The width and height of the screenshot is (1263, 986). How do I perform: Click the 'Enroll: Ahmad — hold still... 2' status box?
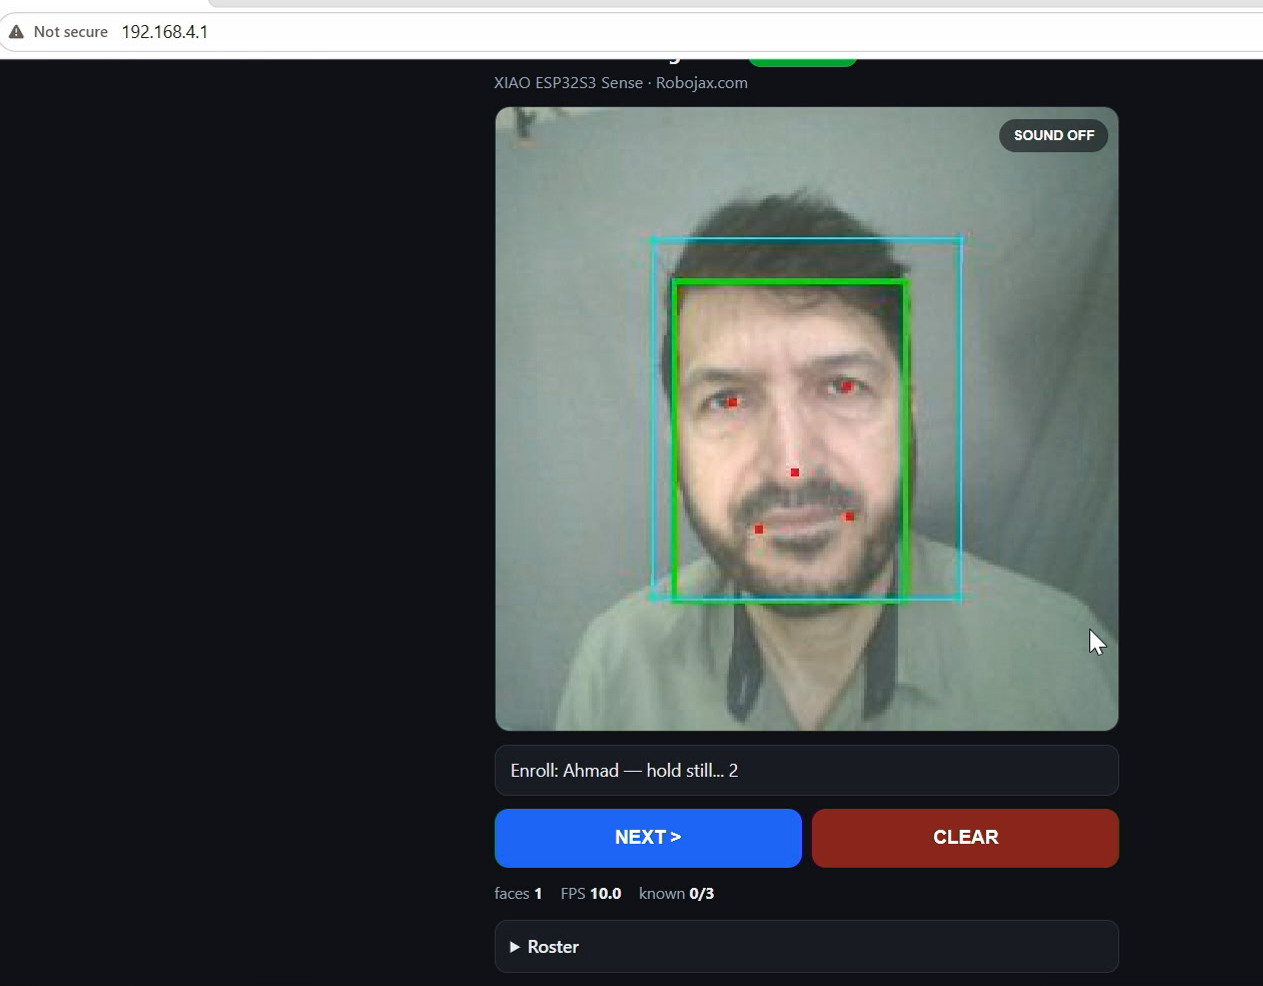806,771
